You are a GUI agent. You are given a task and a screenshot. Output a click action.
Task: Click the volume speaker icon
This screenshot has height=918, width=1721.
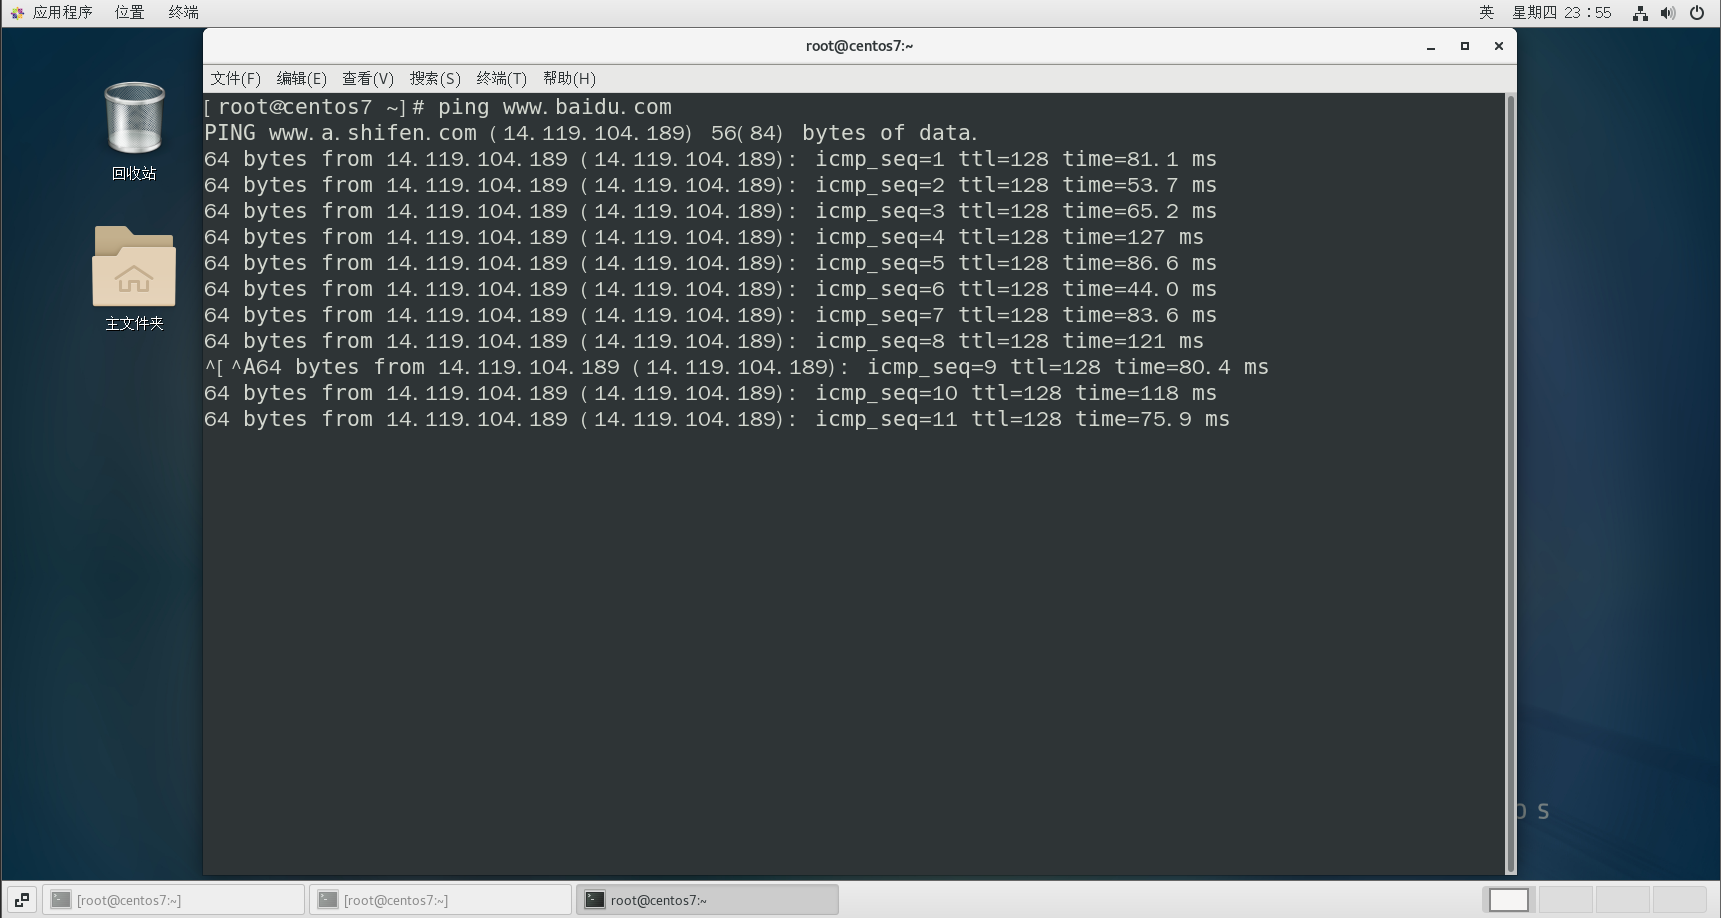coord(1667,13)
